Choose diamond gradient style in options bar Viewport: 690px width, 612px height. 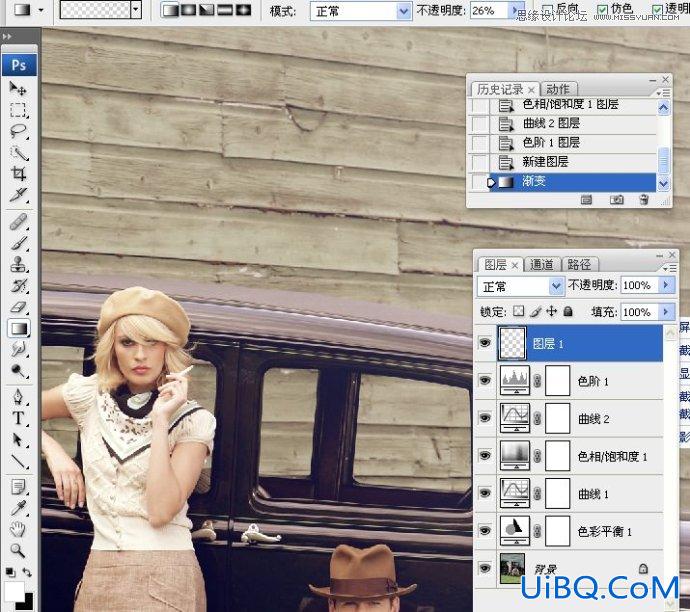click(x=243, y=10)
